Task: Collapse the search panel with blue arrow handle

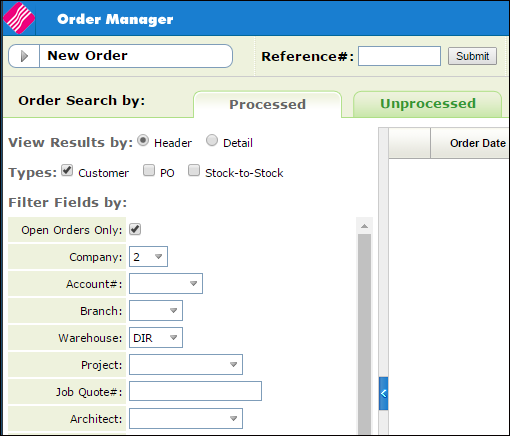Action: pyautogui.click(x=383, y=393)
